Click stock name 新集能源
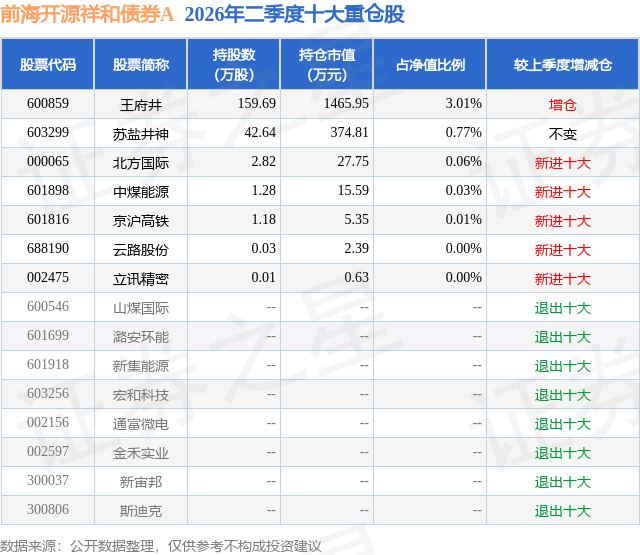 (x=141, y=366)
